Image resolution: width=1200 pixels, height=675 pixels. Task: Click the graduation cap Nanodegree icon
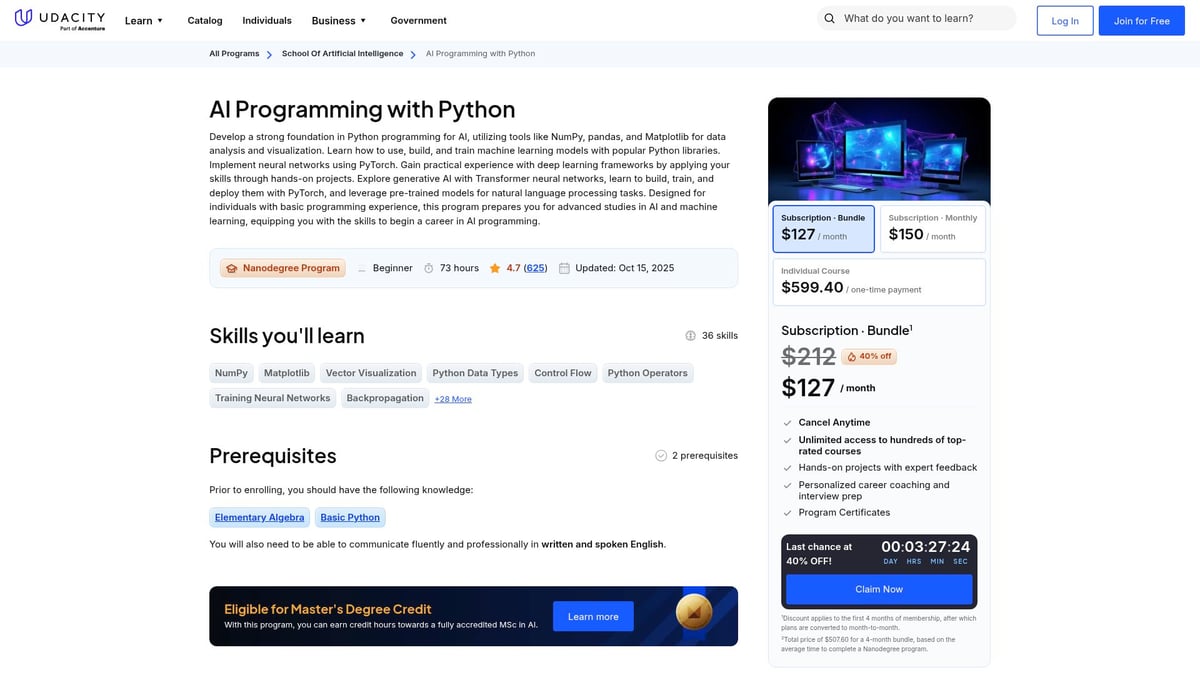point(231,268)
